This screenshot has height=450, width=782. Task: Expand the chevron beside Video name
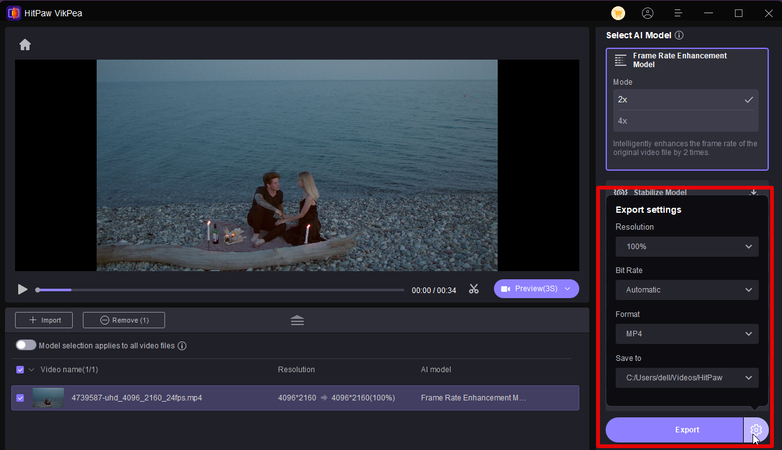coord(31,370)
